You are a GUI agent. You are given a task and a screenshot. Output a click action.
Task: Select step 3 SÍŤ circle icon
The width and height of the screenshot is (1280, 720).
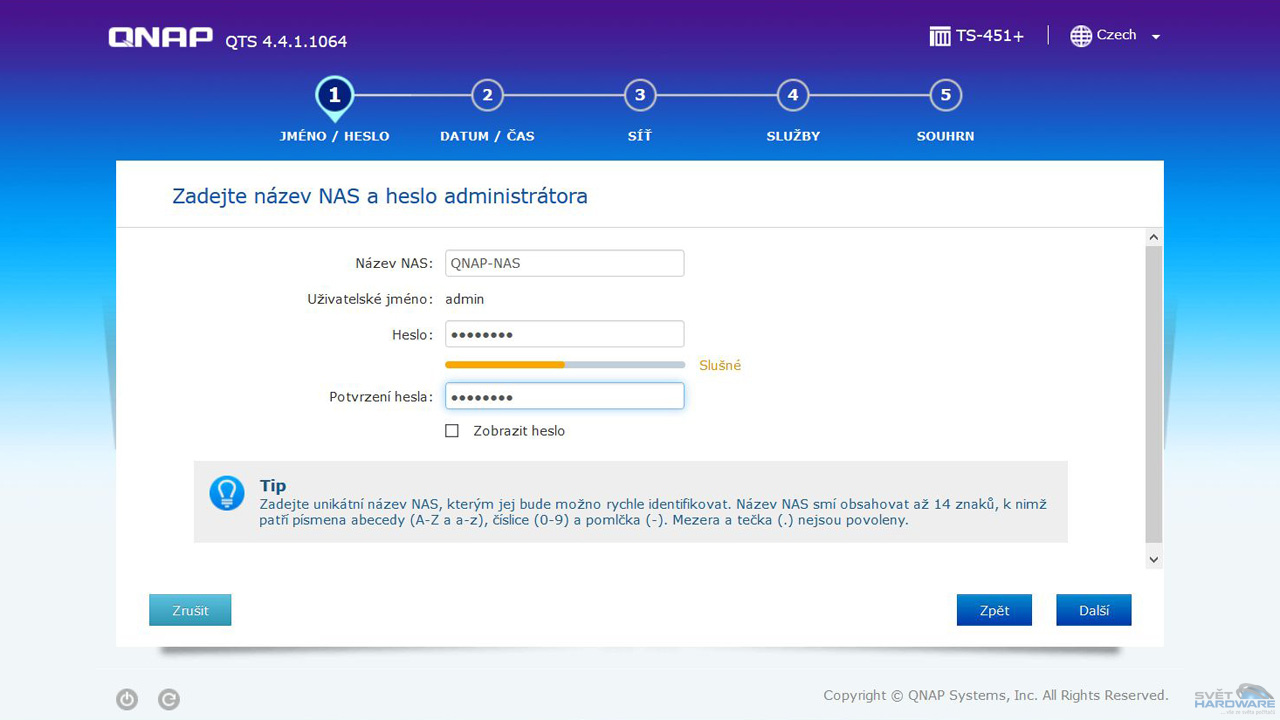coord(640,94)
